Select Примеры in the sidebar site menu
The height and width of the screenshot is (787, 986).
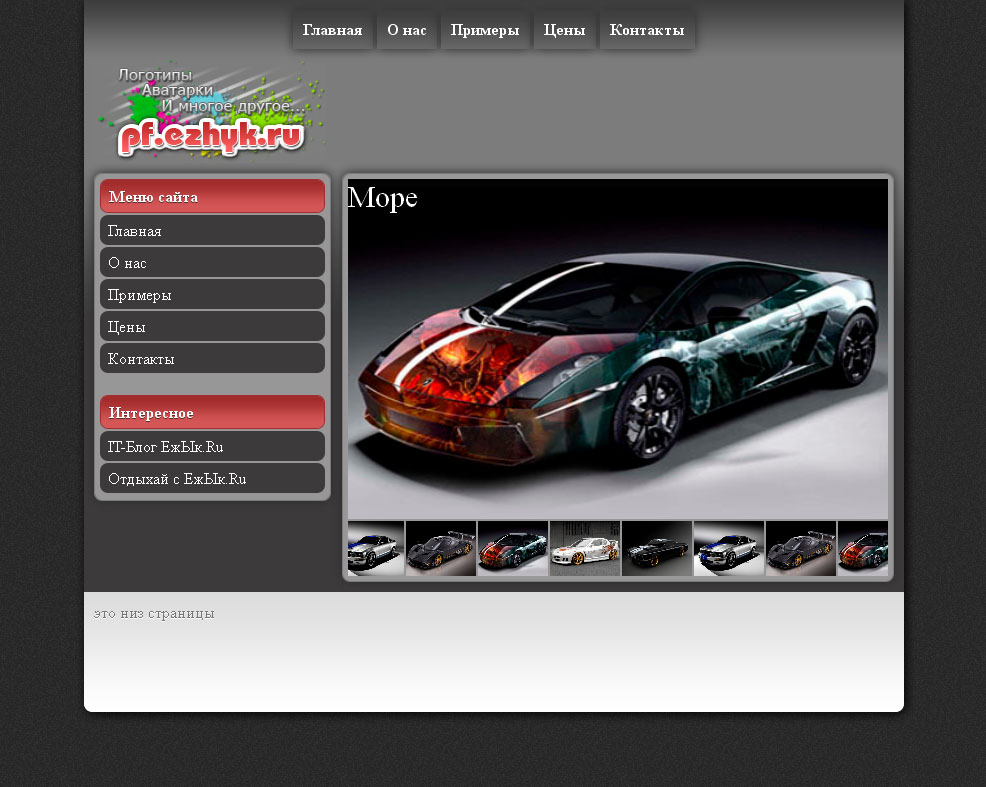[x=213, y=295]
